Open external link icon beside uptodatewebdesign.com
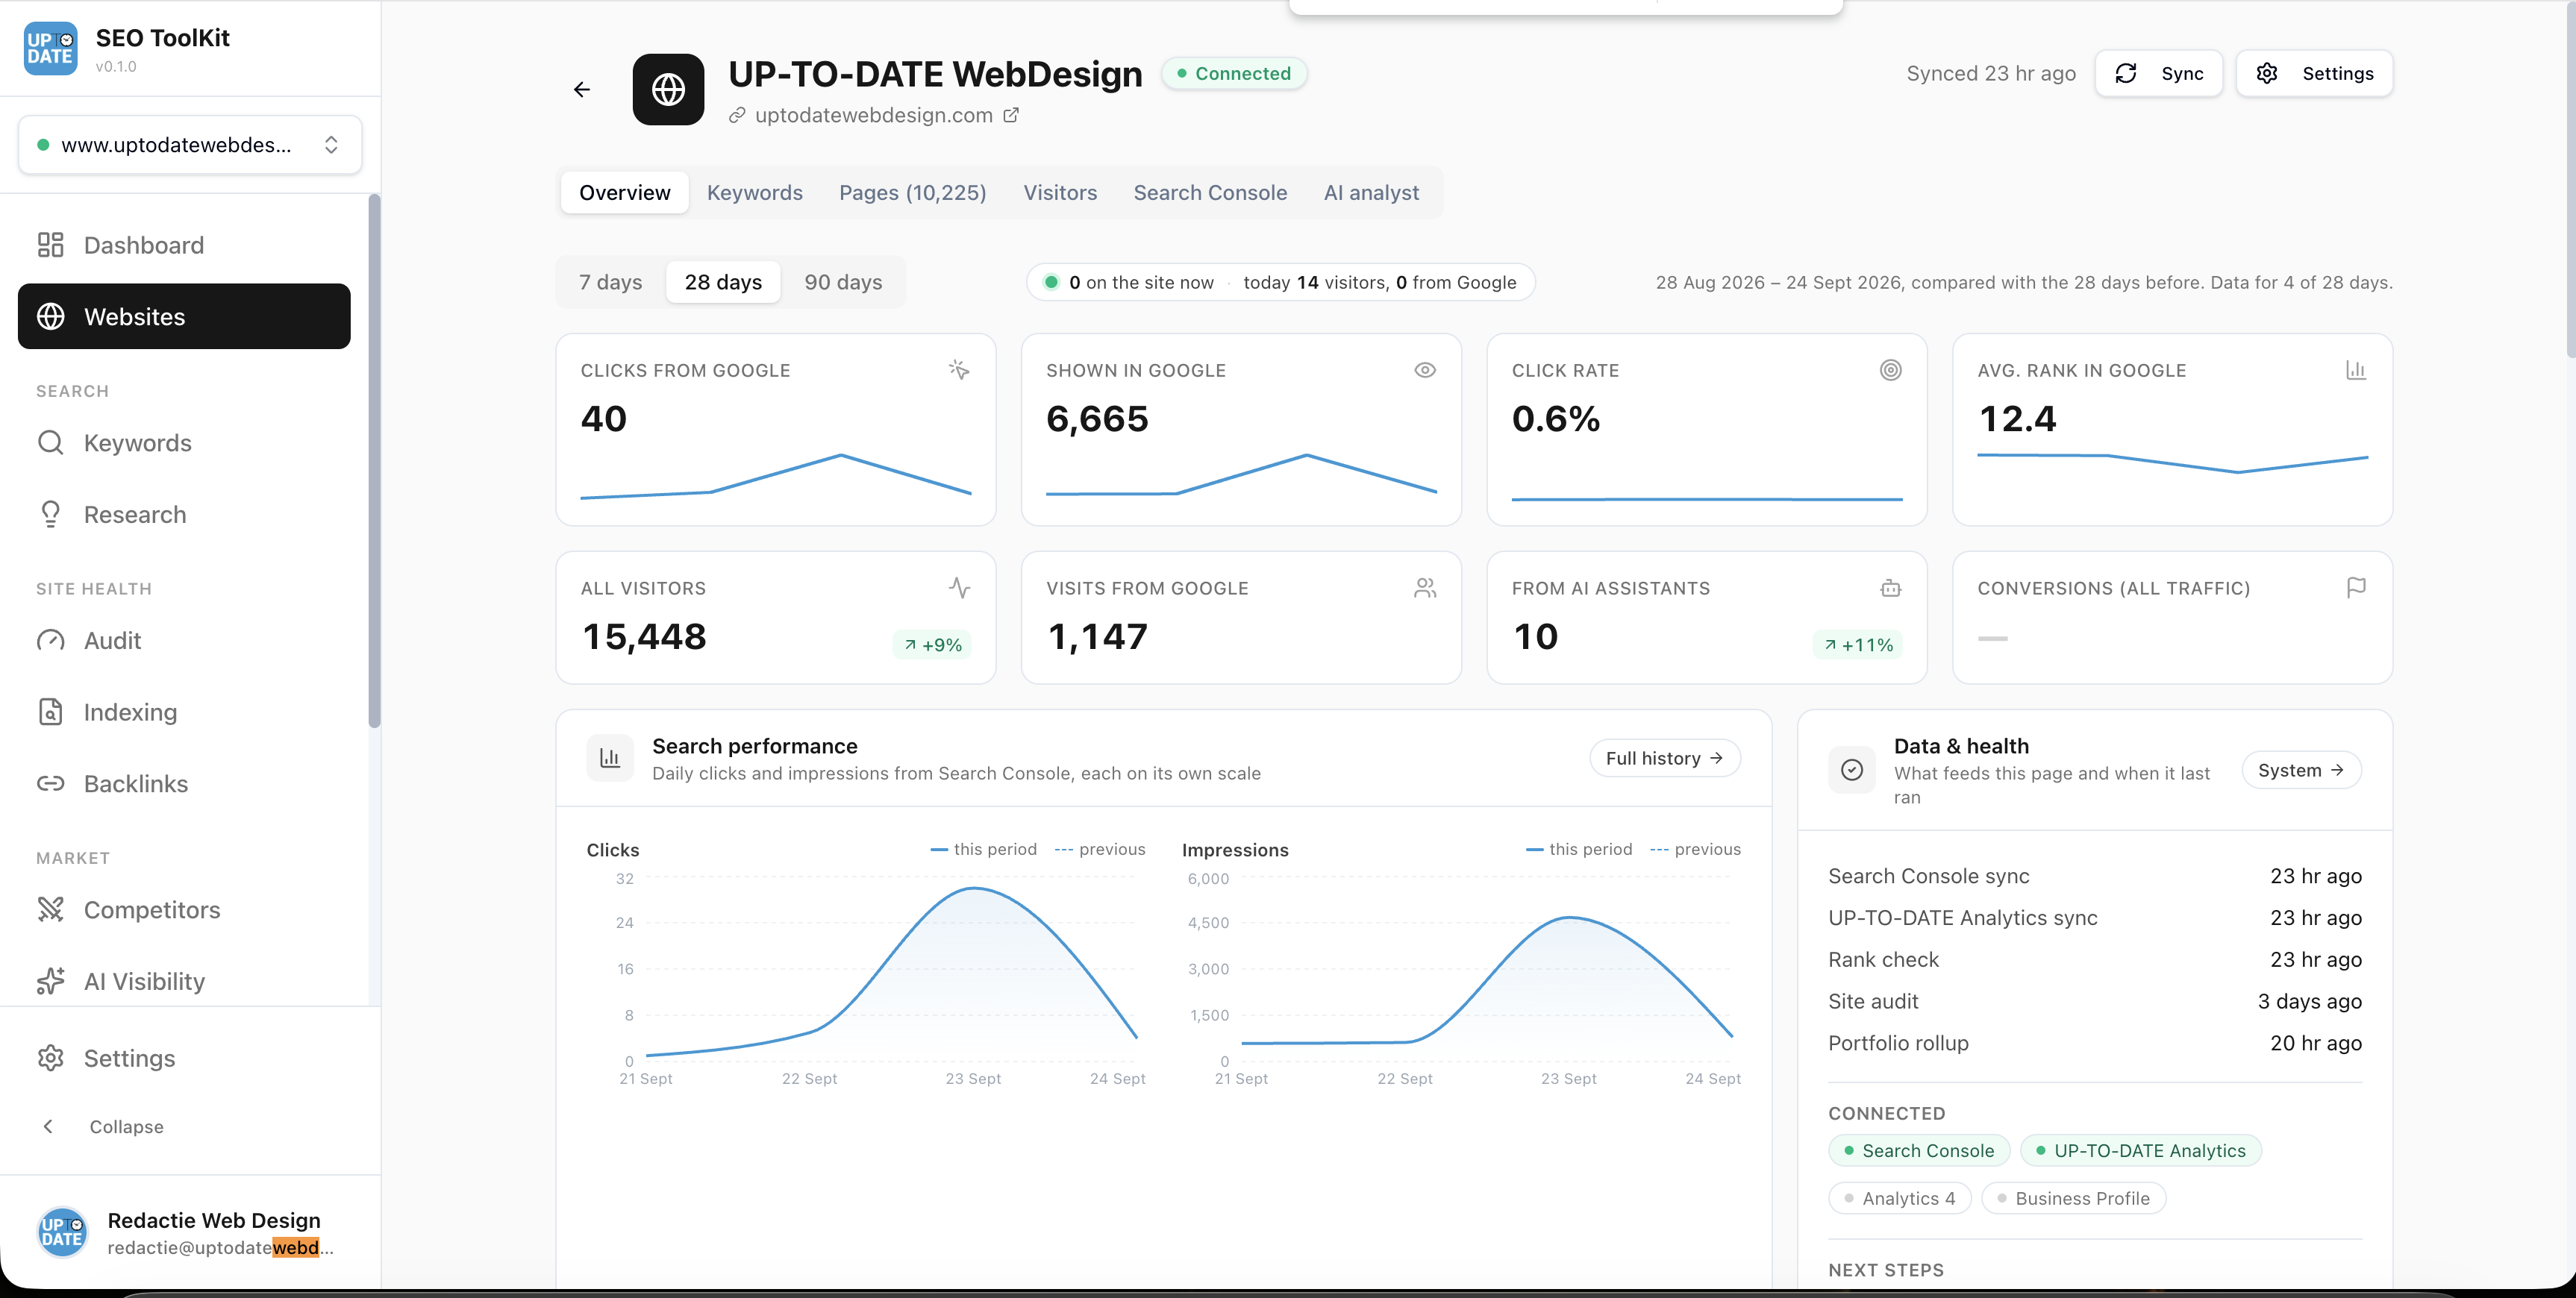This screenshot has width=2576, height=1298. click(1011, 115)
